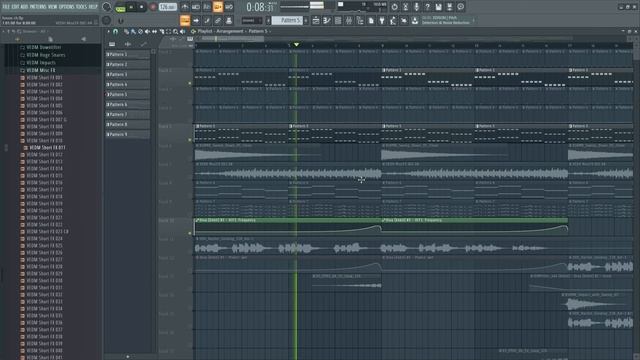Click the hourglass-shaped icon in top toolbar
This screenshot has height=360, width=640.
(405, 7)
